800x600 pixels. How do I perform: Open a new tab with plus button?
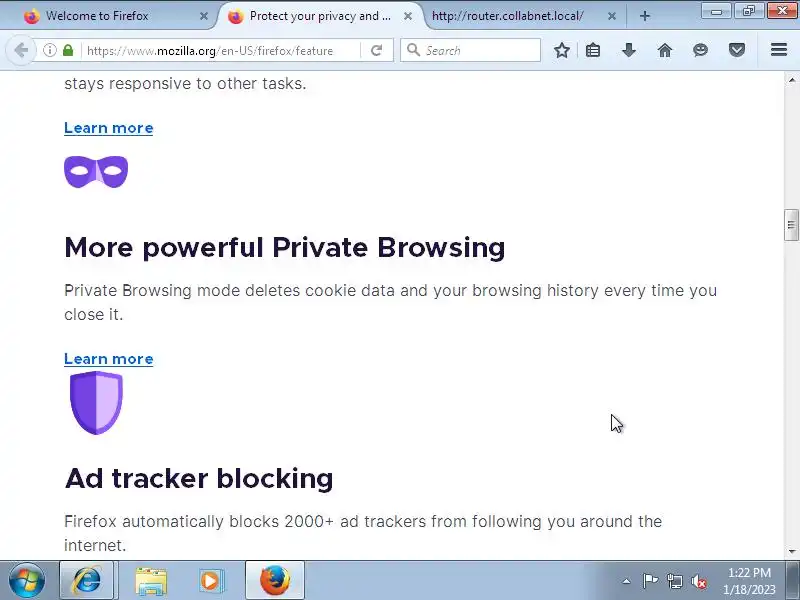coord(644,16)
